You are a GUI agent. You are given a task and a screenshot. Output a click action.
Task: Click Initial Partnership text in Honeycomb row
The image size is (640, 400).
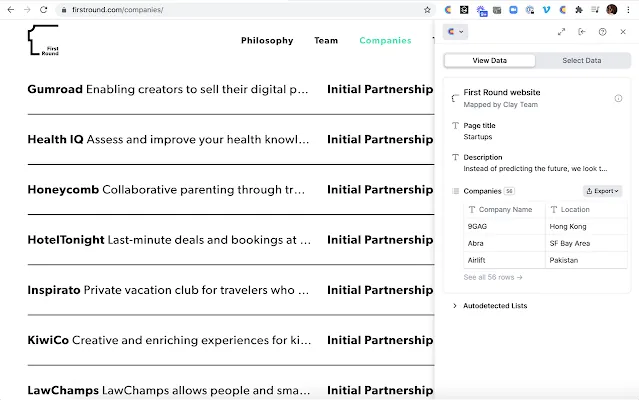pos(380,190)
